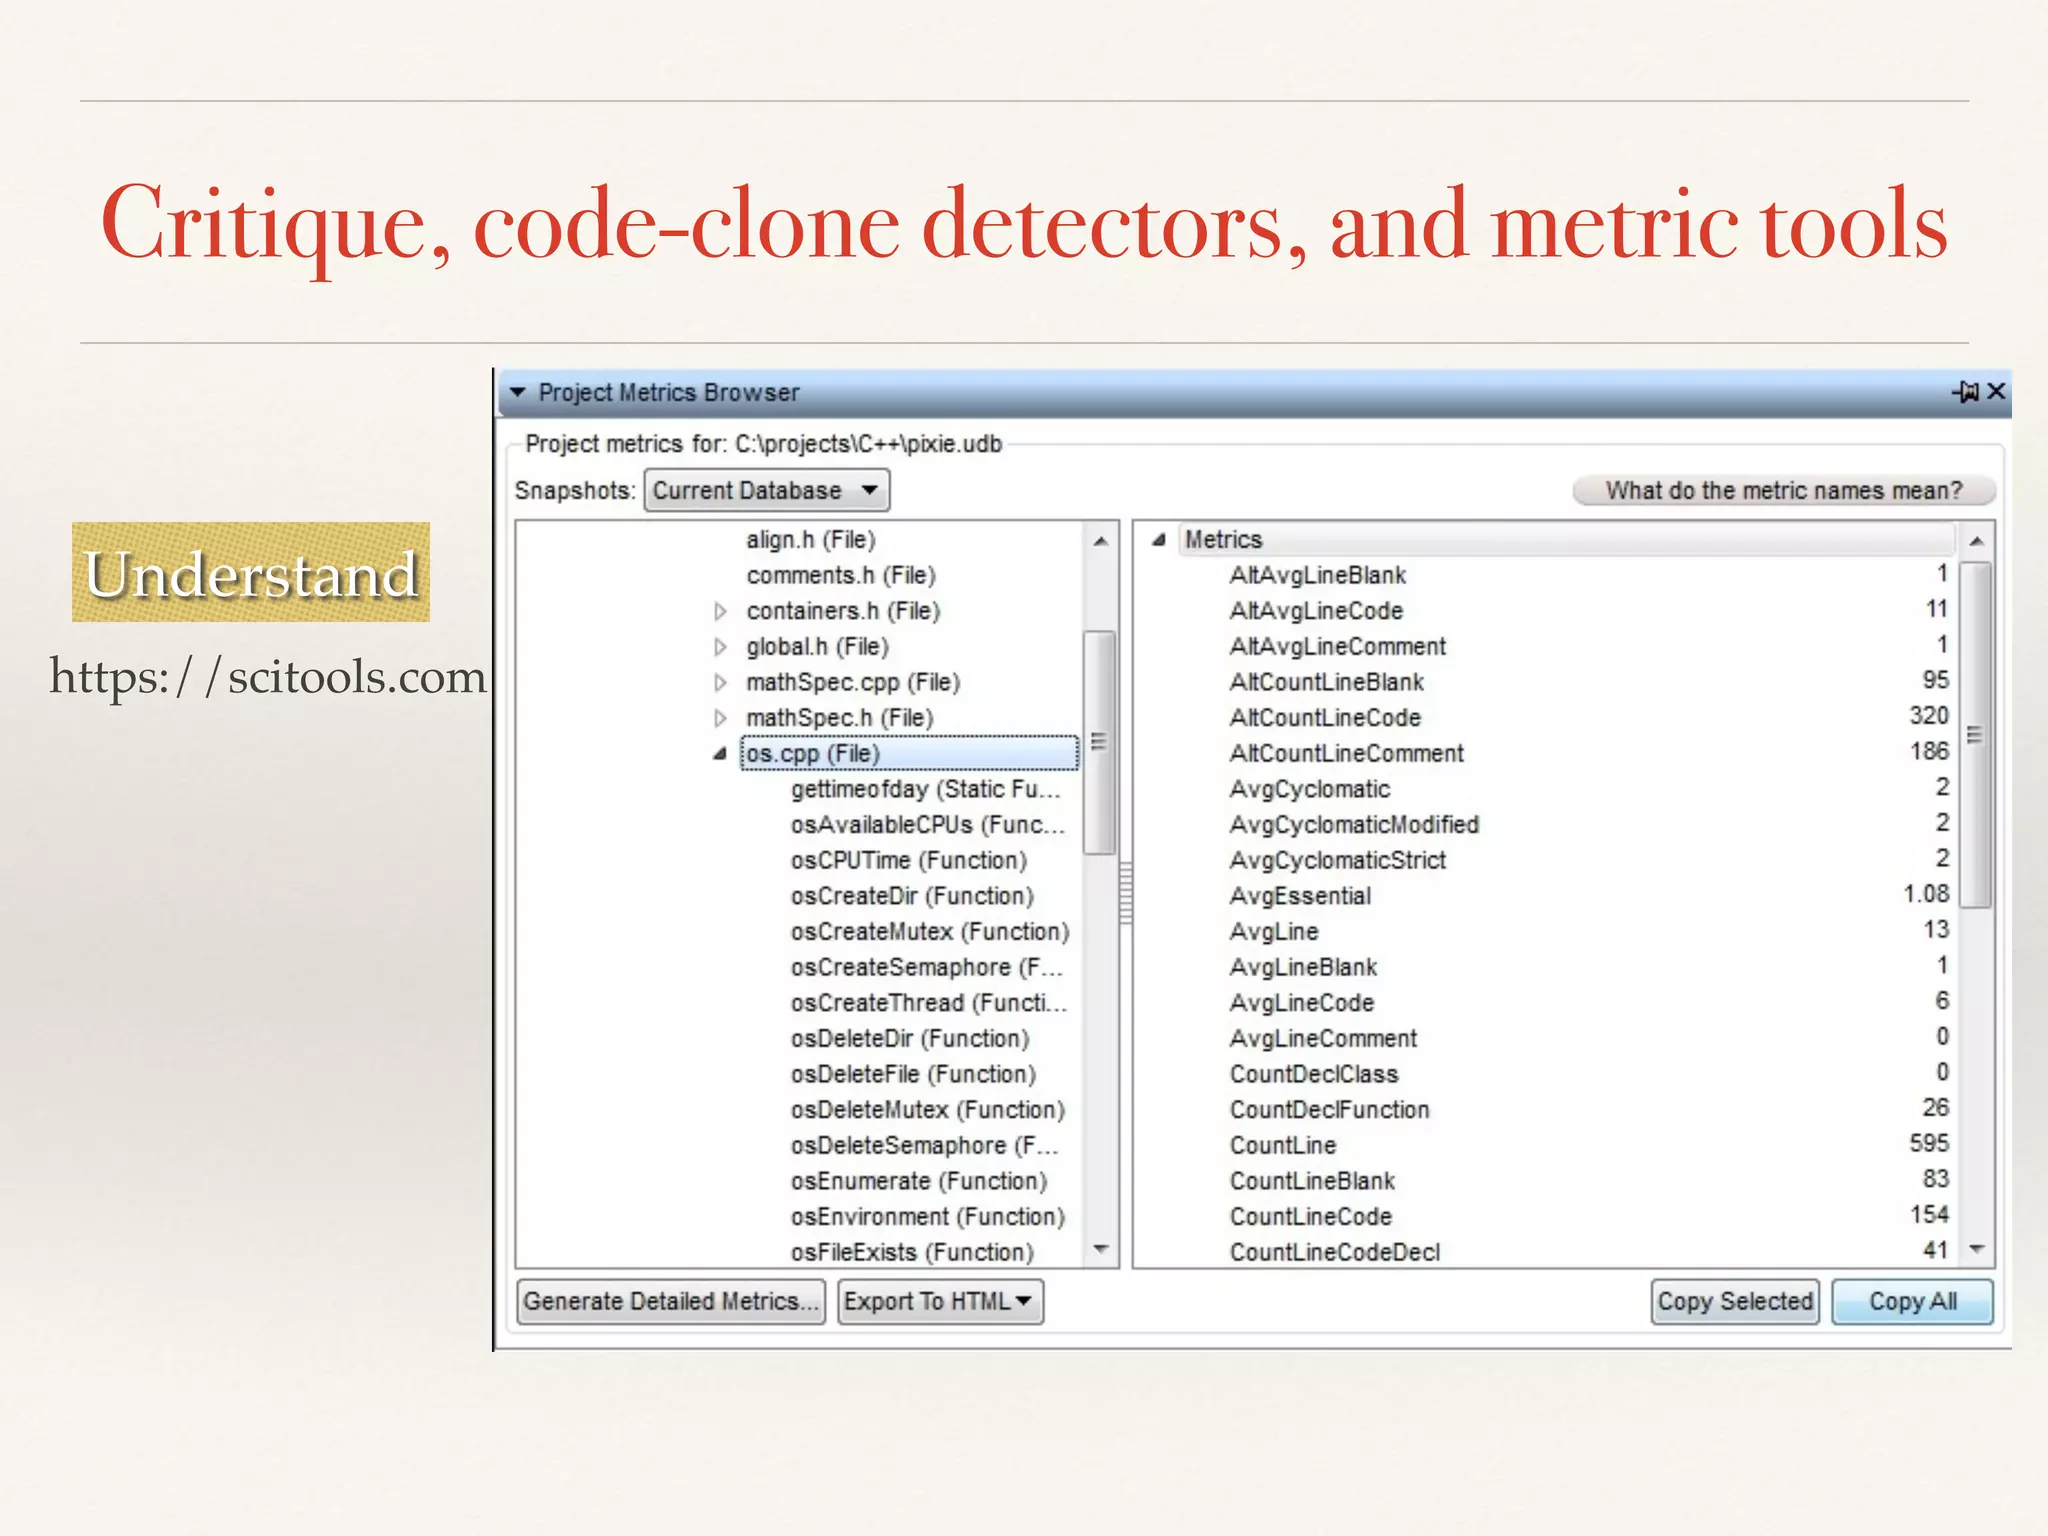This screenshot has height=1536, width=2048.
Task: Select osCreateSemaphore function row
Action: point(927,968)
